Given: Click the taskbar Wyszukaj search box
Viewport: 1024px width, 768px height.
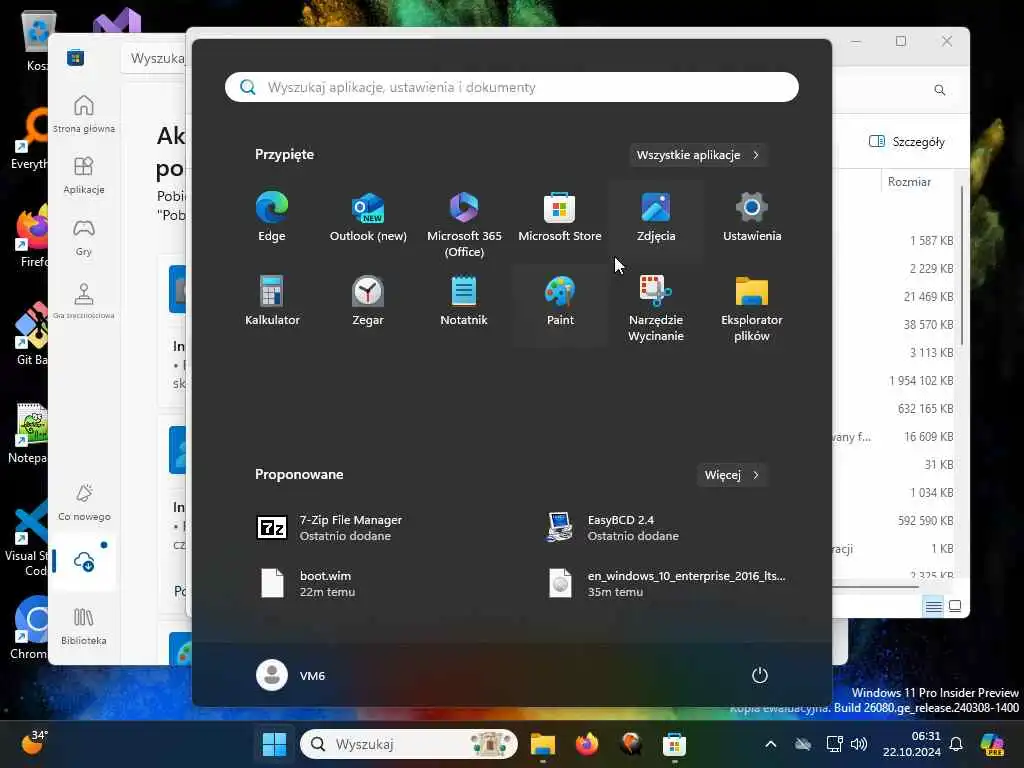Looking at the screenshot, I should coord(409,744).
